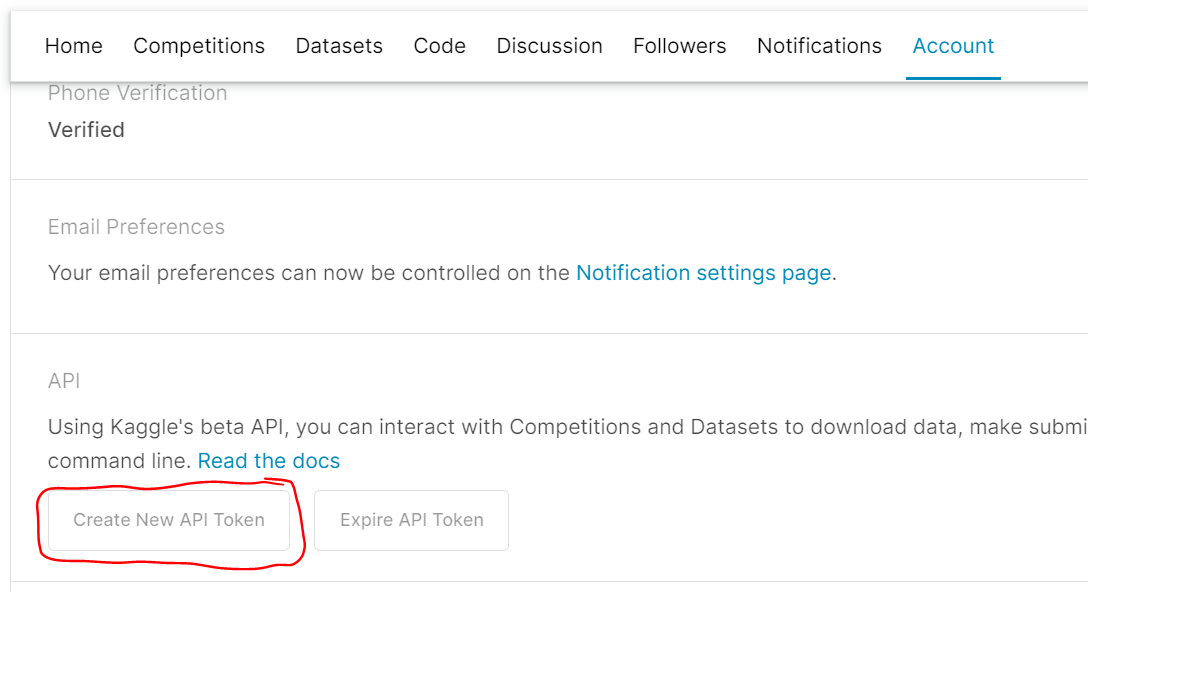Open the Notifications tab
1197x674 pixels.
click(818, 46)
